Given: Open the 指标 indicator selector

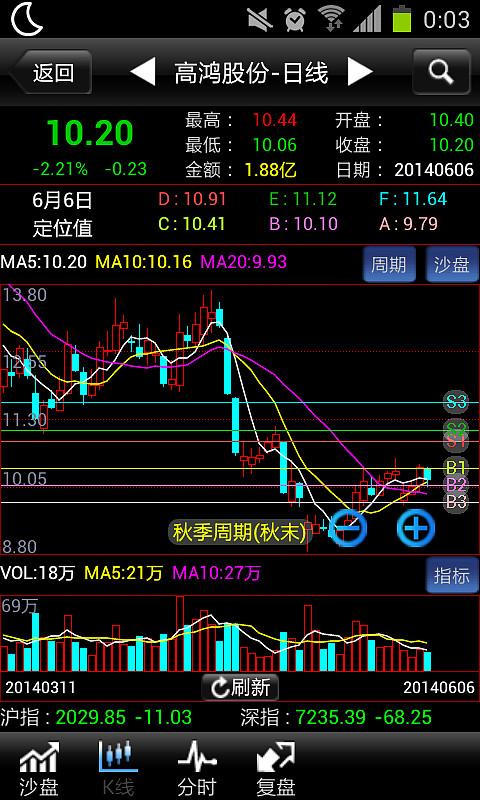Looking at the screenshot, I should point(452,575).
